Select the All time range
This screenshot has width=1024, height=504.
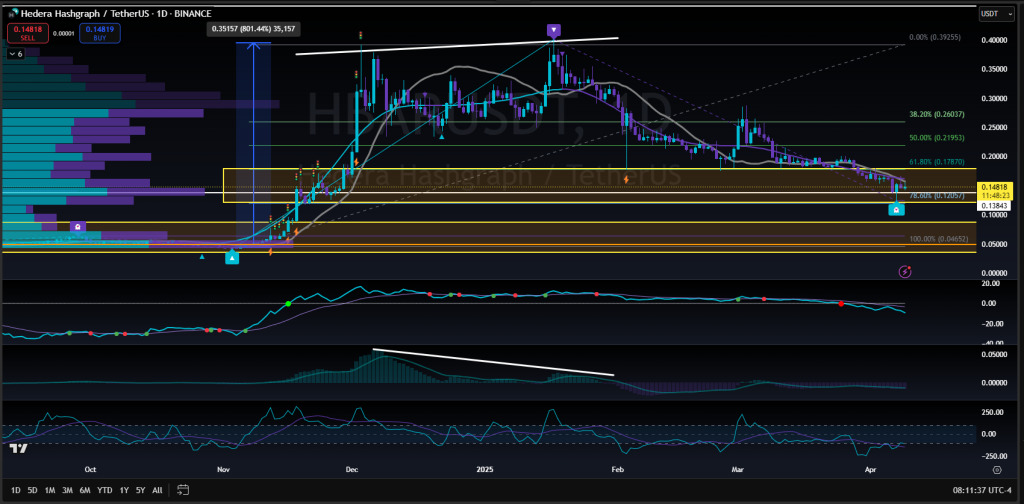click(157, 490)
